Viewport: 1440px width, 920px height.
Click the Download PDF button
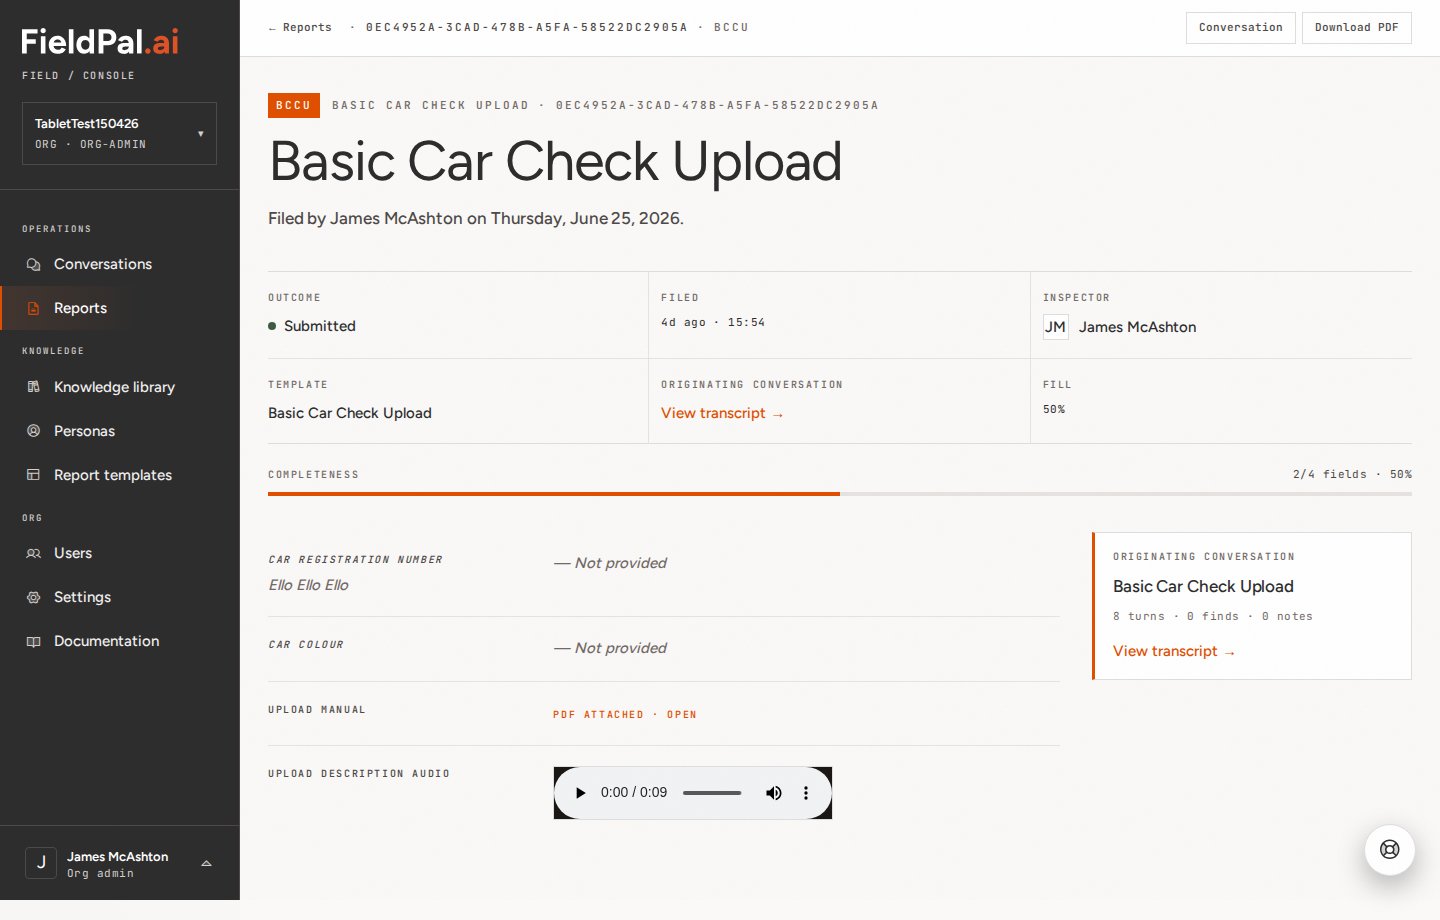1356,28
